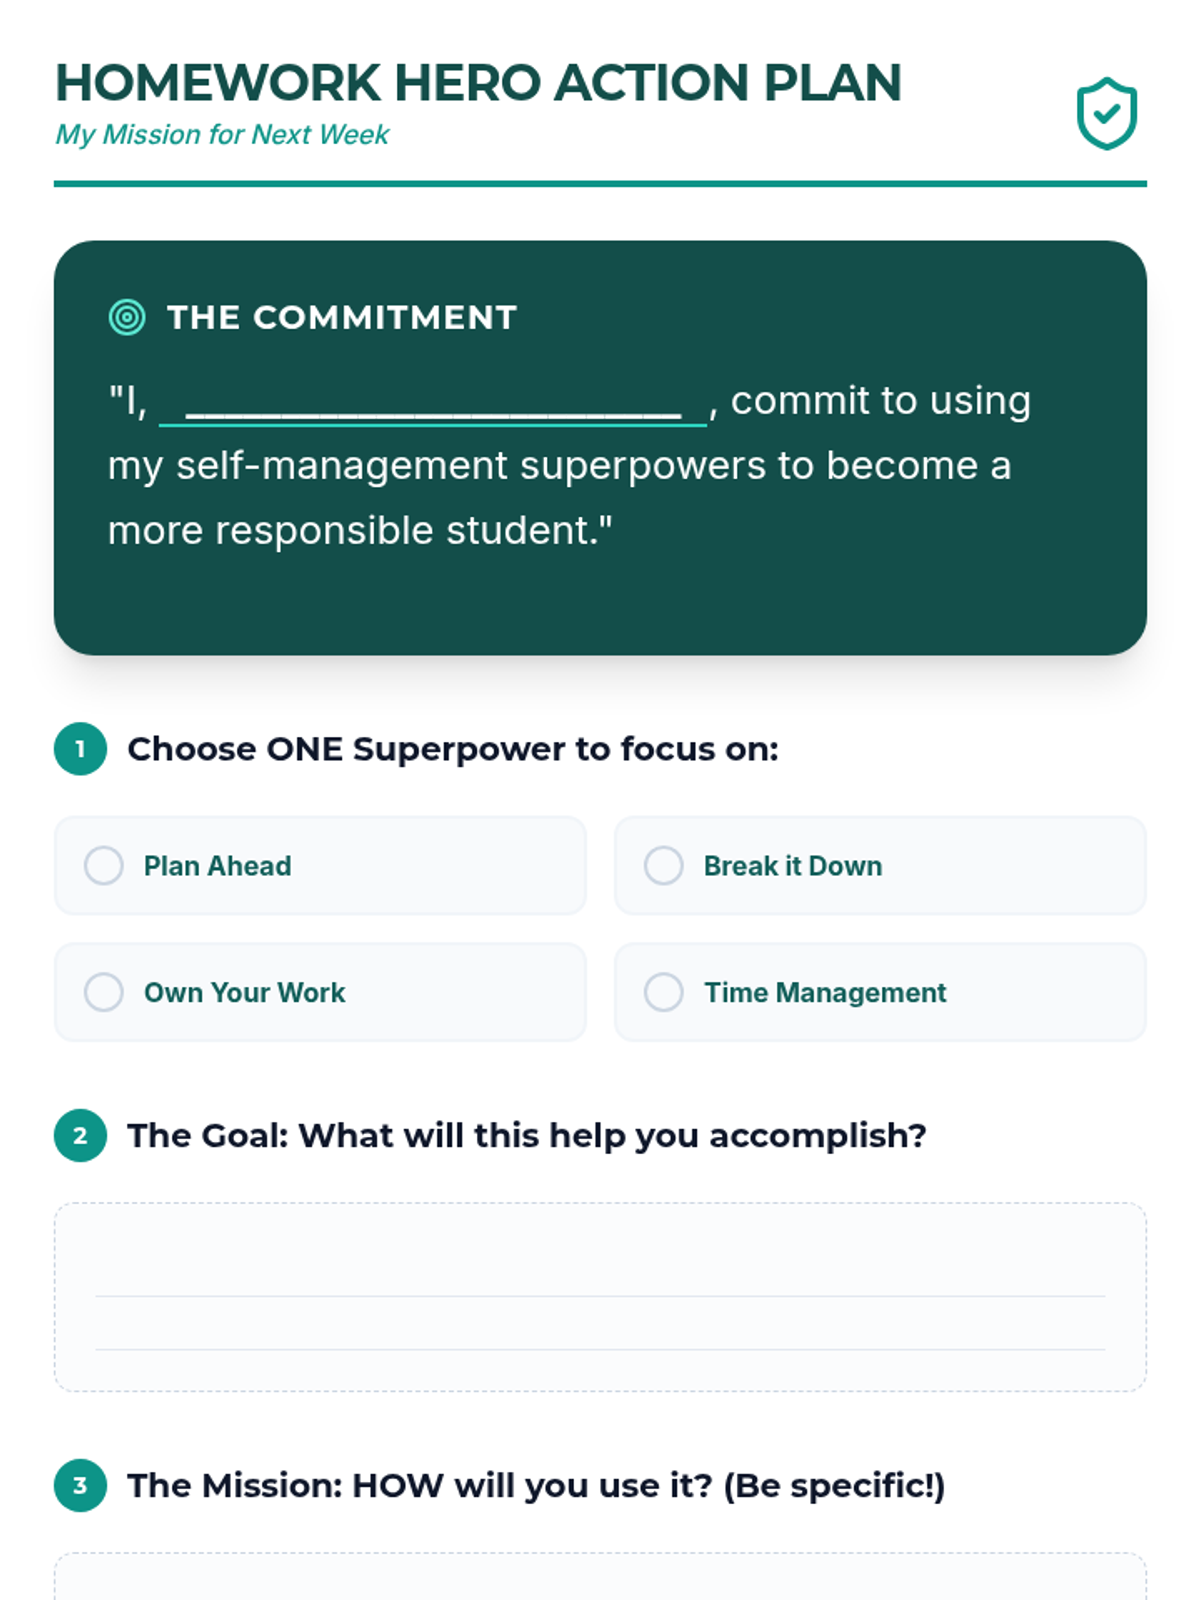Click the Mission answer box below step 3

tap(600, 1580)
